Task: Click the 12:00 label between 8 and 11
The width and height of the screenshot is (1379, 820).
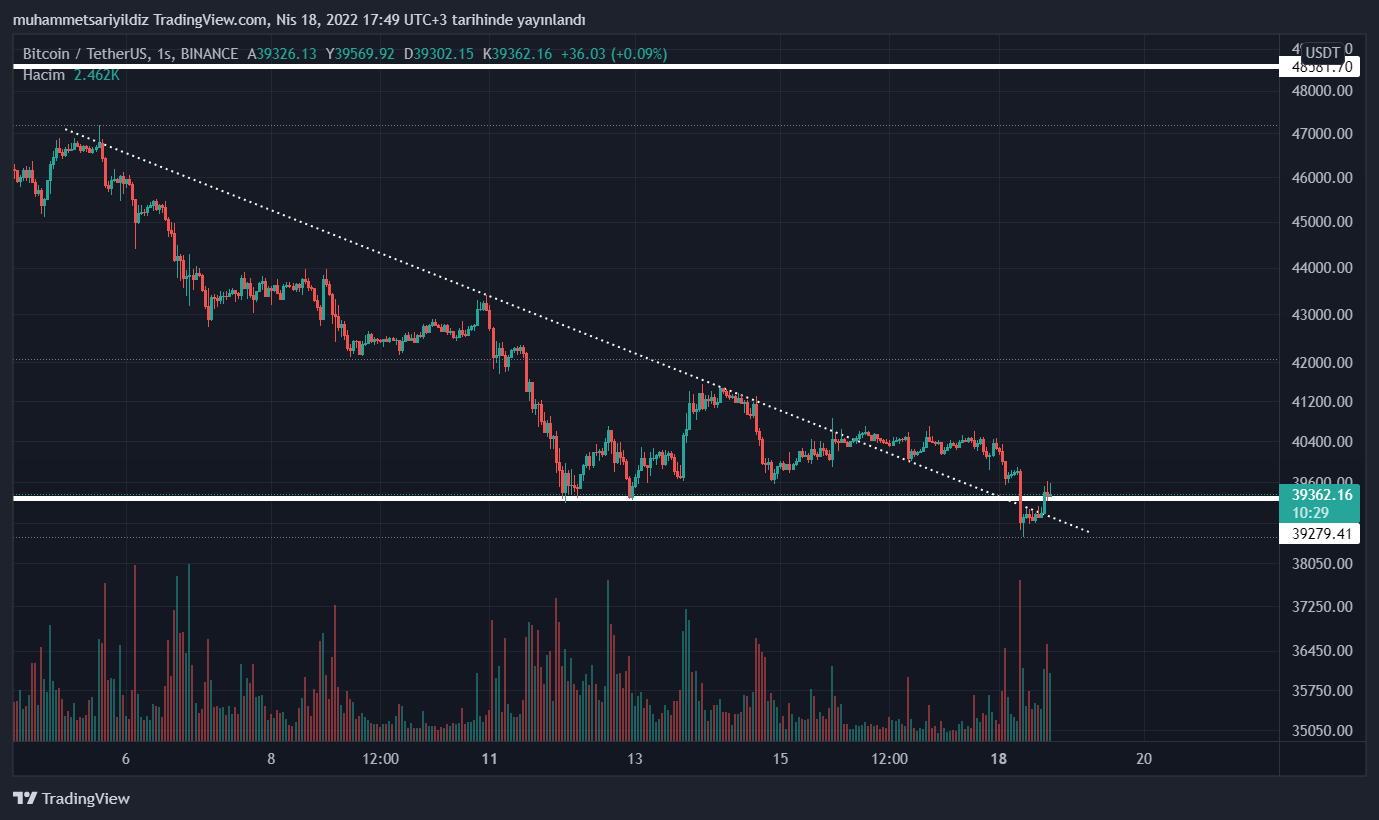Action: point(381,758)
